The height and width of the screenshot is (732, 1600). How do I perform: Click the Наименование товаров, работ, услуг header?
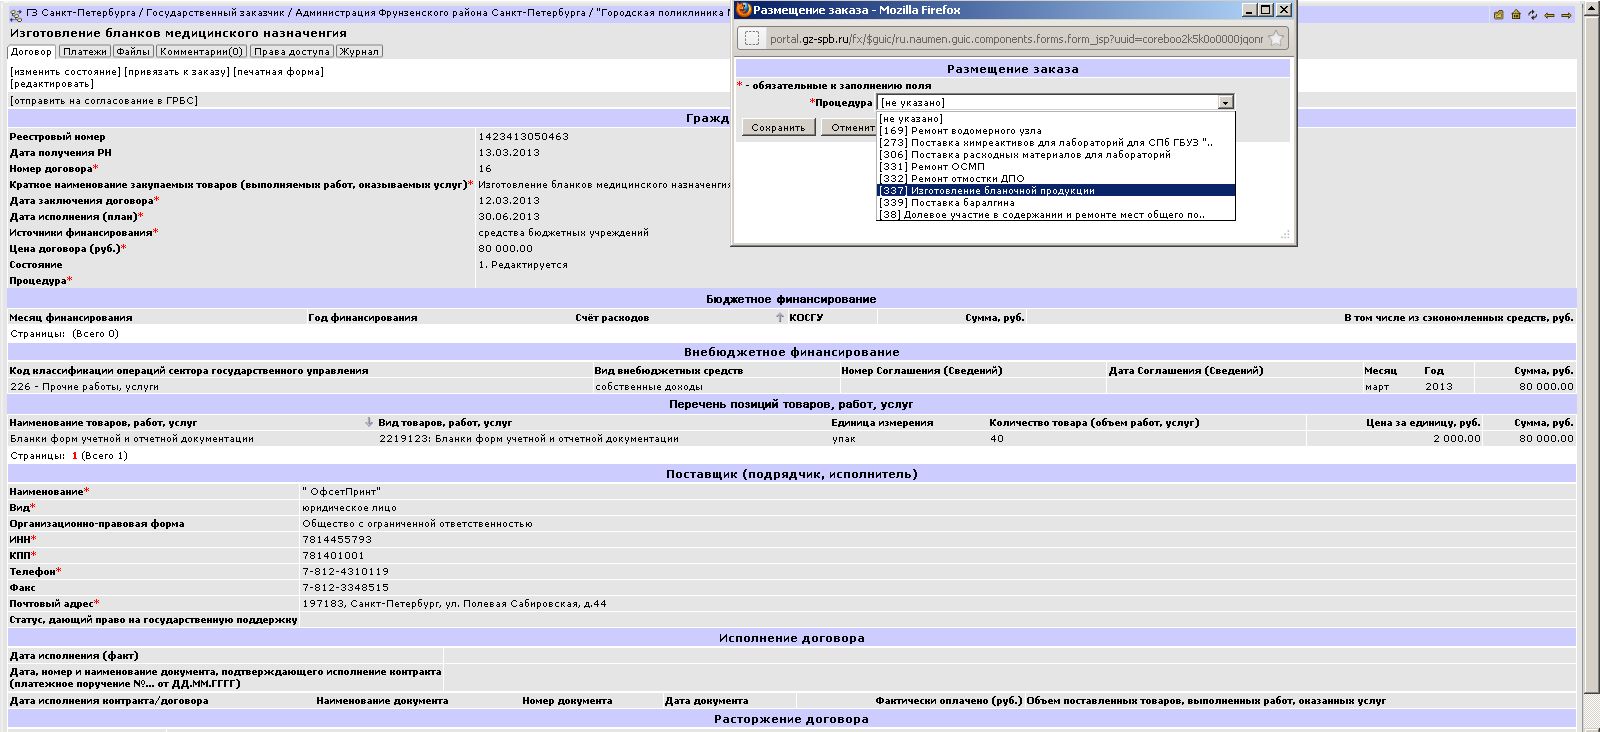coord(104,423)
